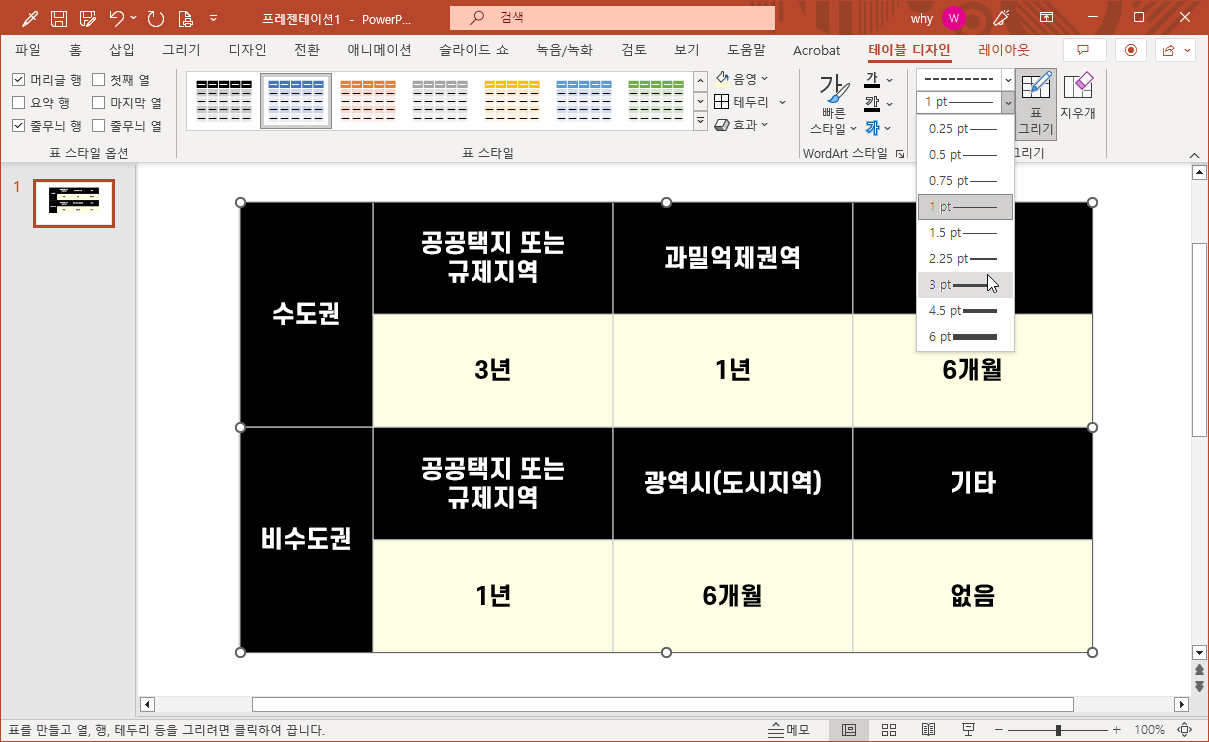Uncheck the 줄무늬 행 checkbox
This screenshot has width=1209, height=742.
(19, 125)
